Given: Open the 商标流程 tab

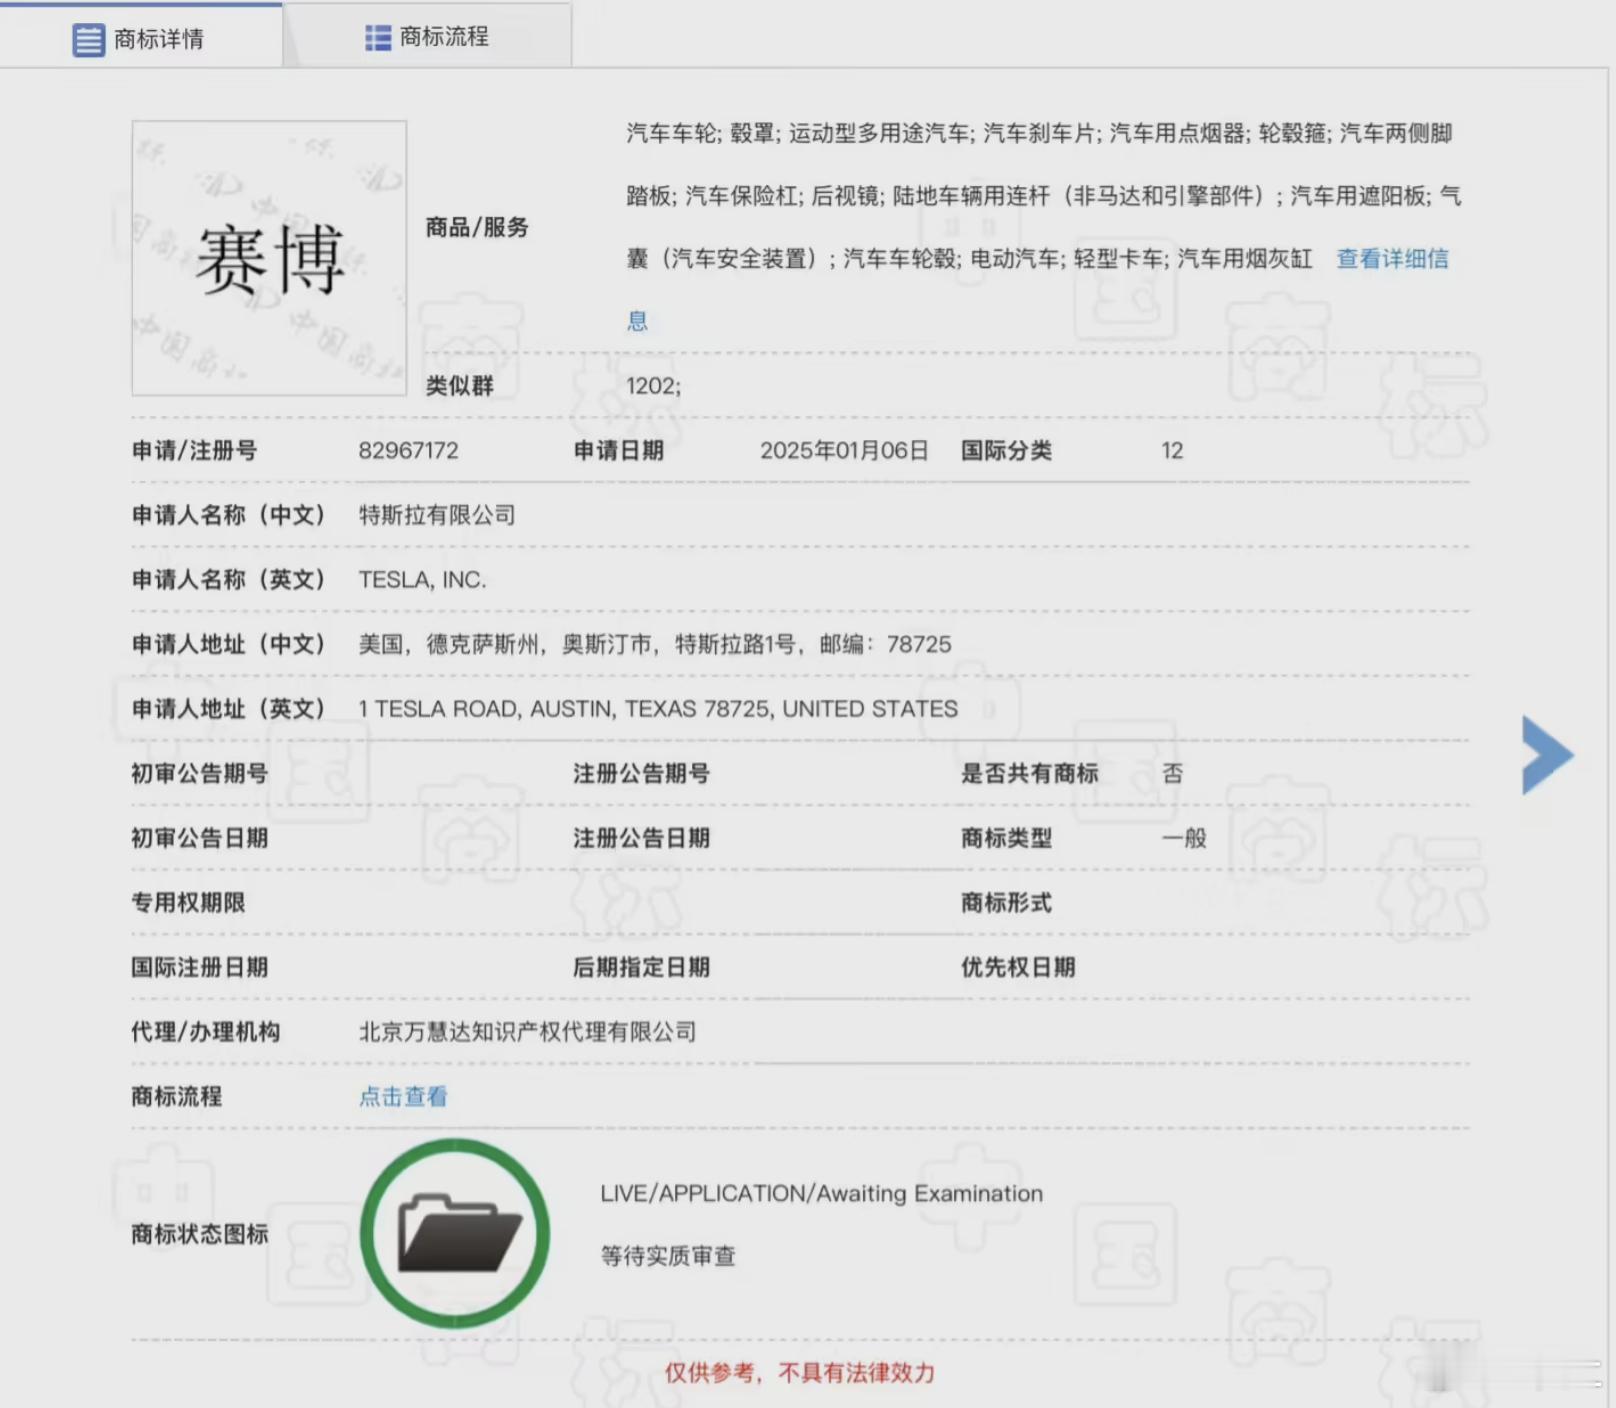Looking at the screenshot, I should [428, 37].
